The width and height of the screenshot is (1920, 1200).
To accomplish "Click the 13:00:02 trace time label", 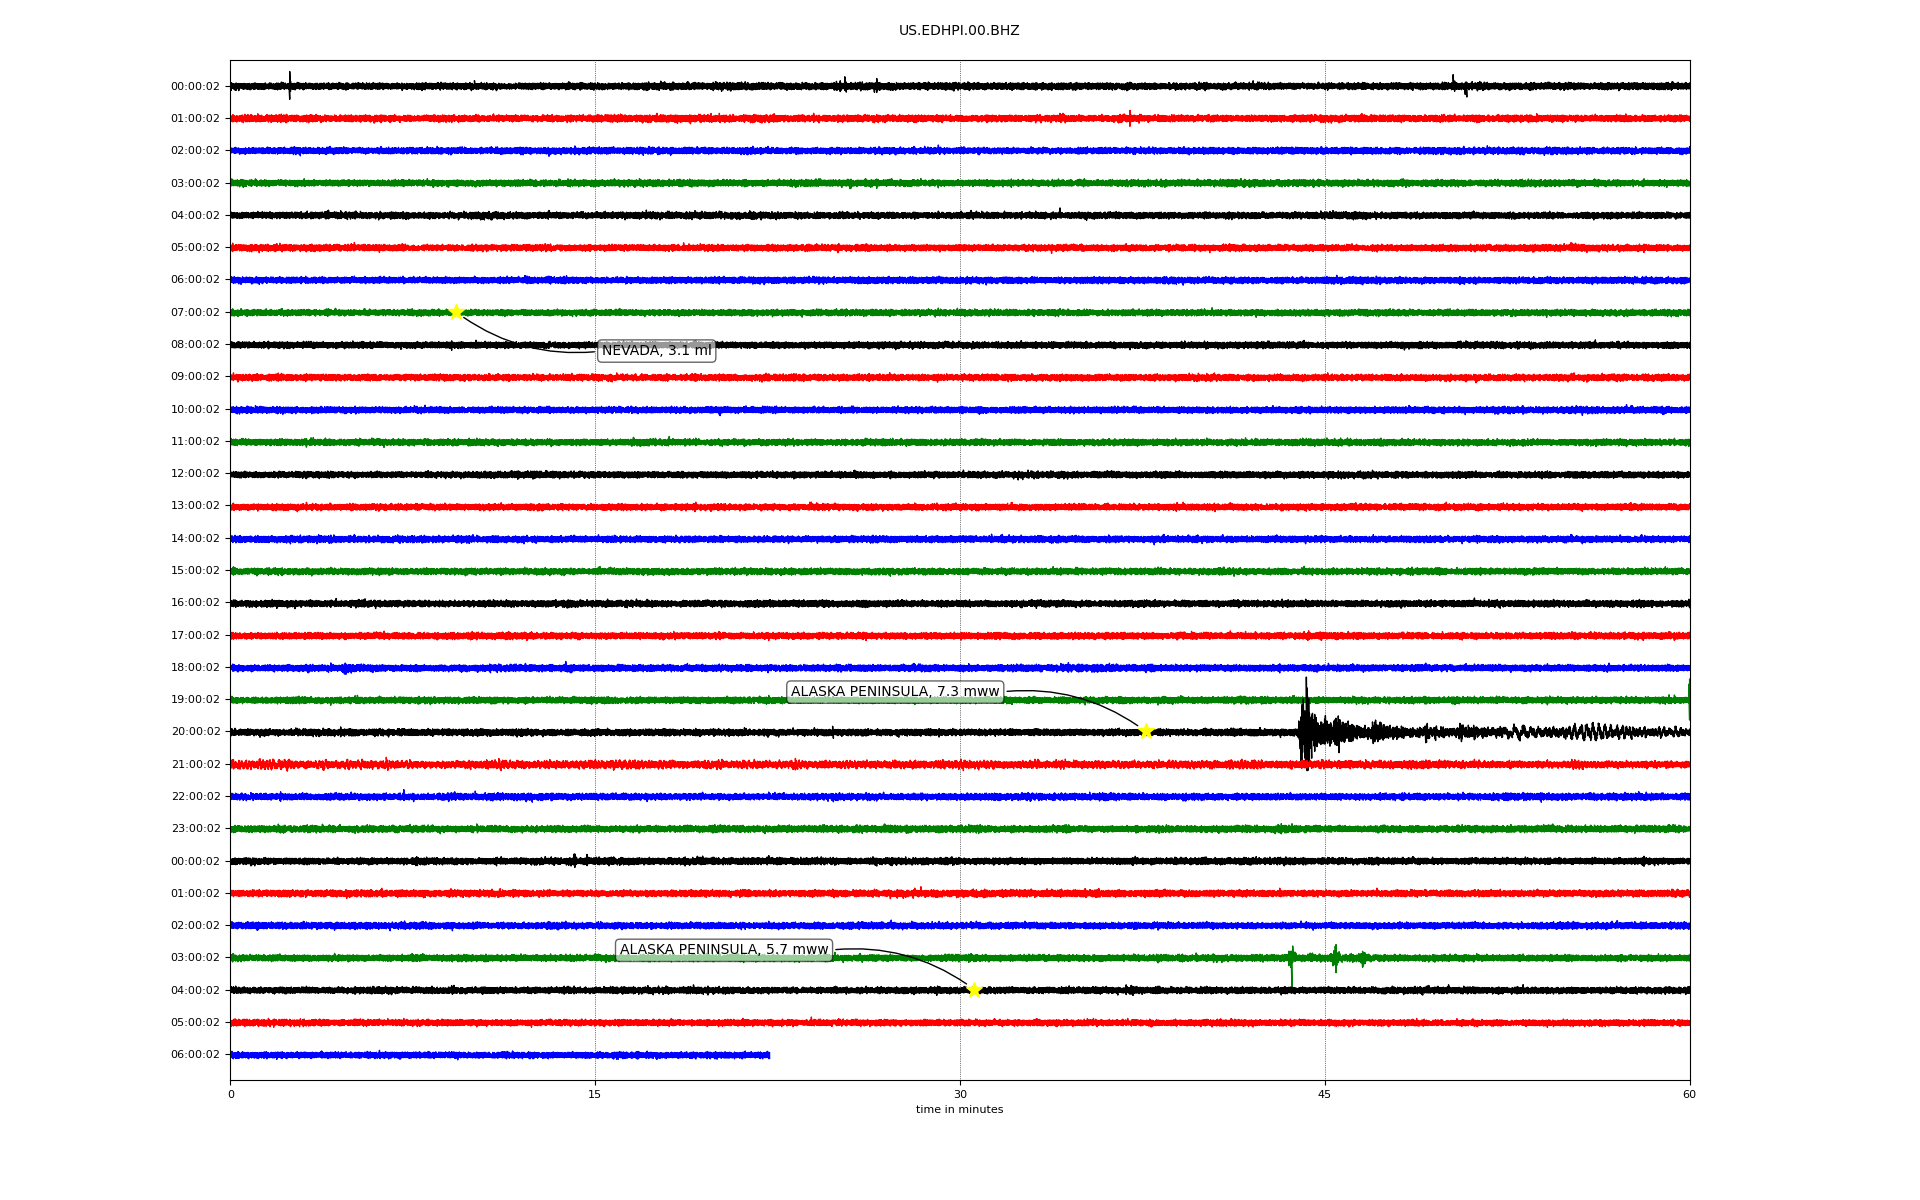I will pos(195,506).
